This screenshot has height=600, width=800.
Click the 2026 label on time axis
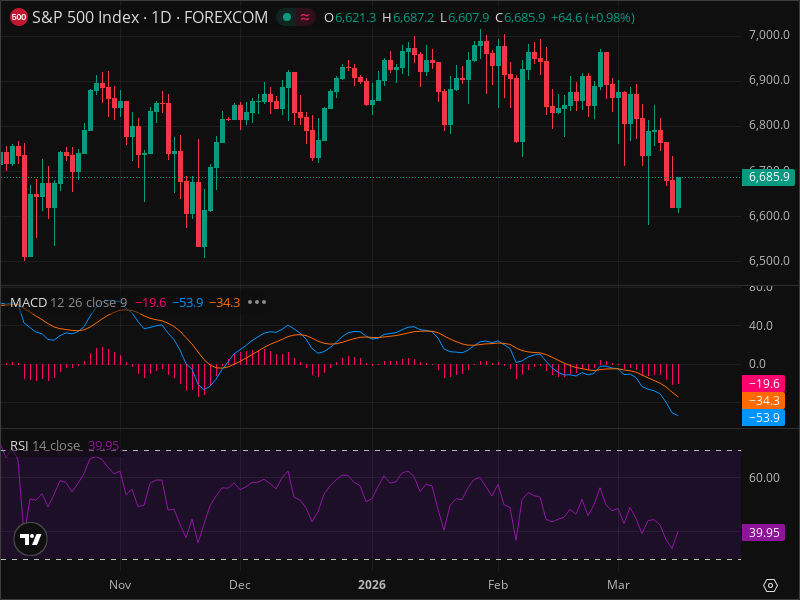tap(372, 585)
